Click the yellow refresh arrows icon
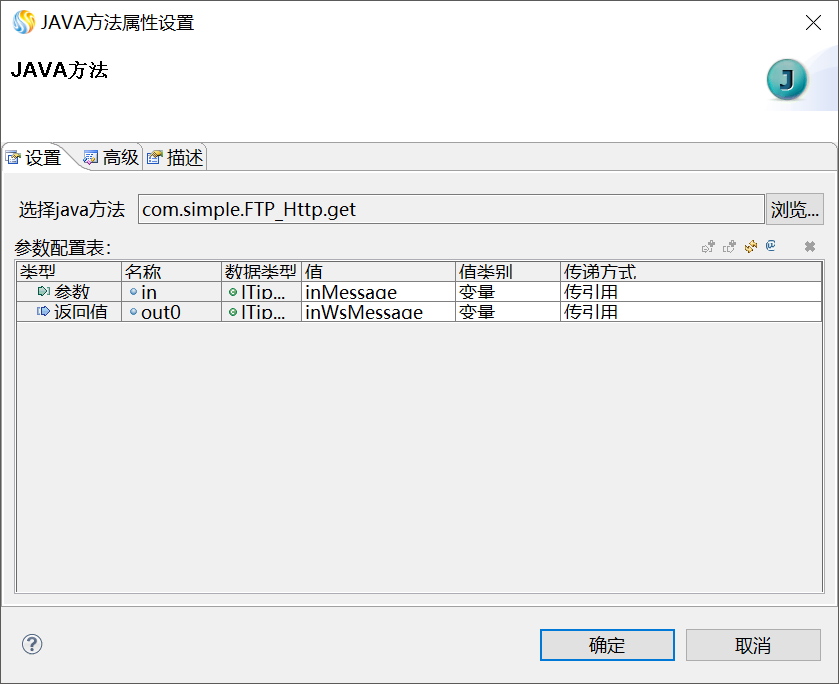 click(751, 247)
